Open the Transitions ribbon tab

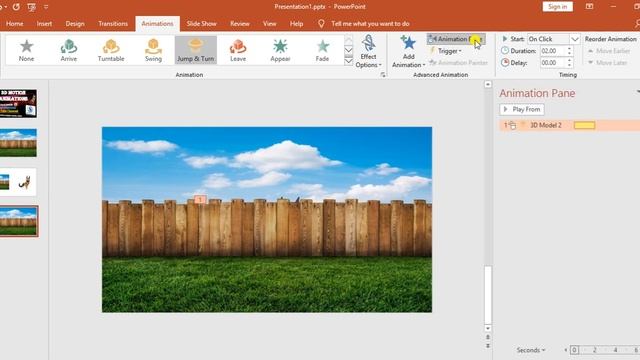pyautogui.click(x=113, y=24)
